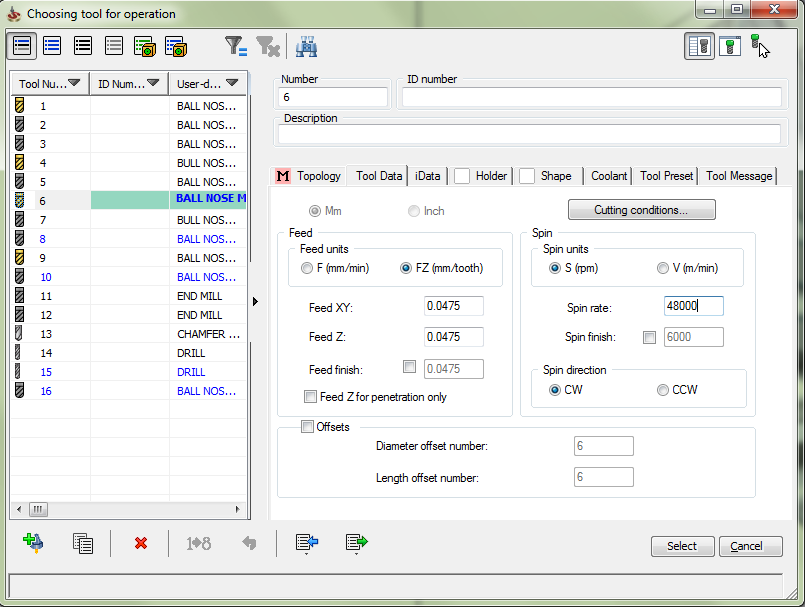Open the import tools dropdown with blue arrow

coord(306,543)
